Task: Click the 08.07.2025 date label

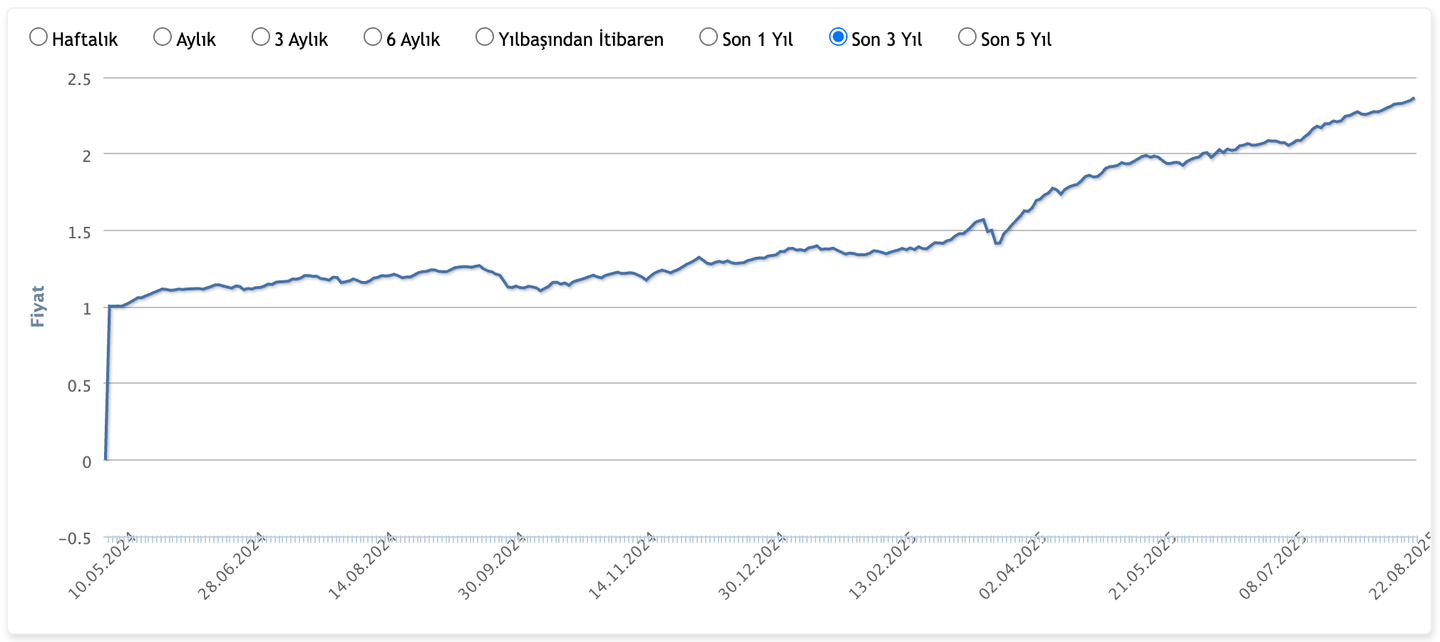Action: (x=1272, y=565)
